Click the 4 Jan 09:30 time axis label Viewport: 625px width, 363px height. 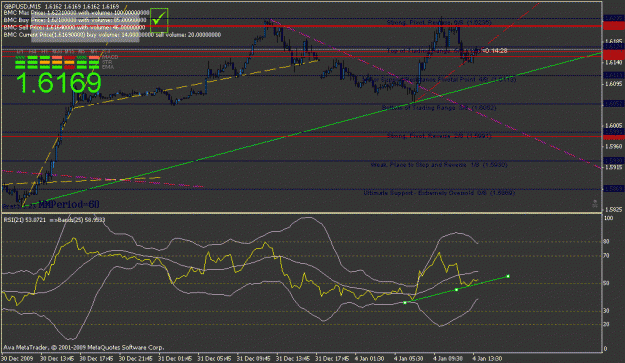[448, 358]
